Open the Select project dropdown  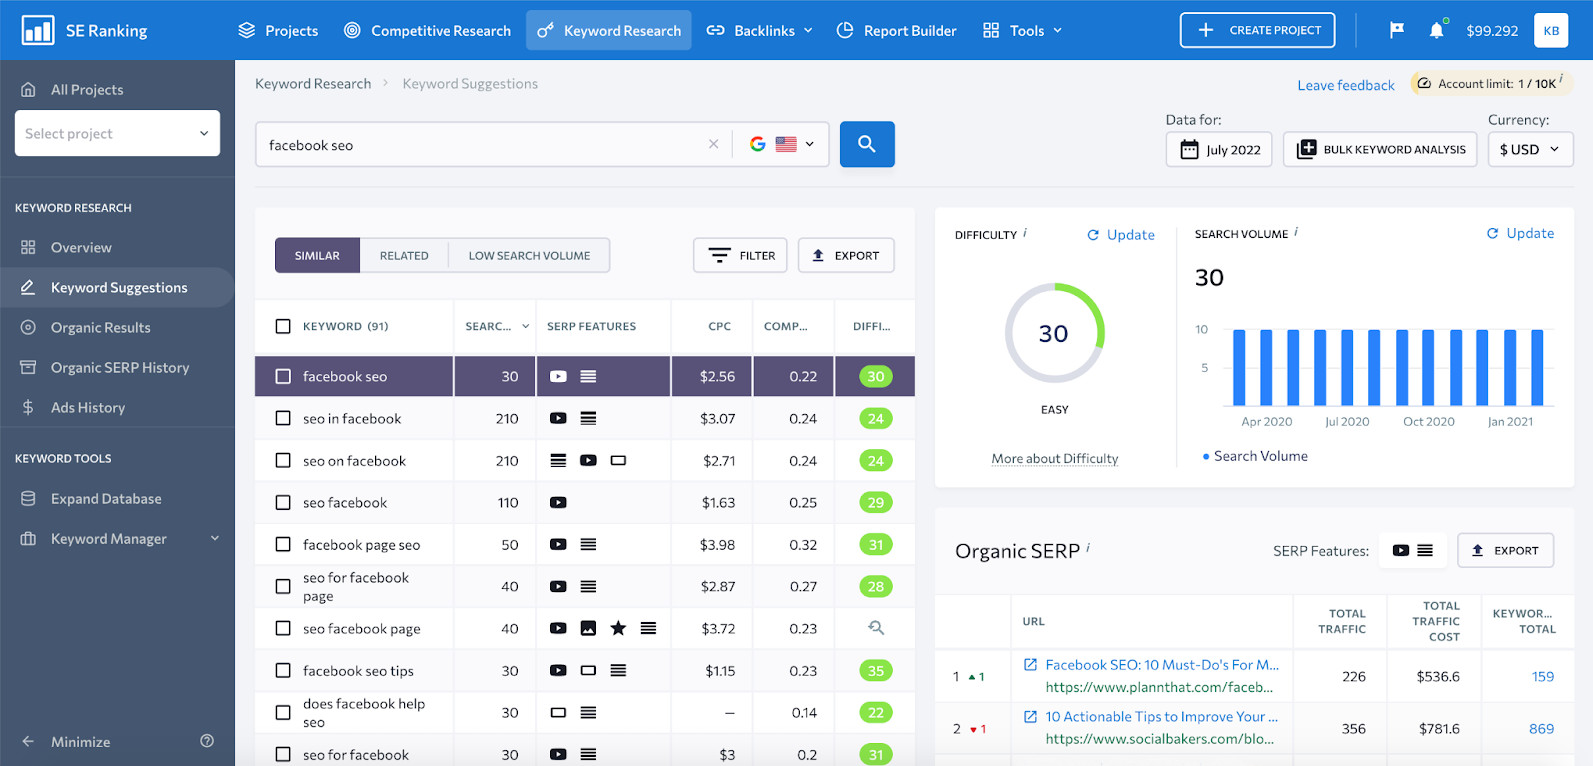point(117,133)
